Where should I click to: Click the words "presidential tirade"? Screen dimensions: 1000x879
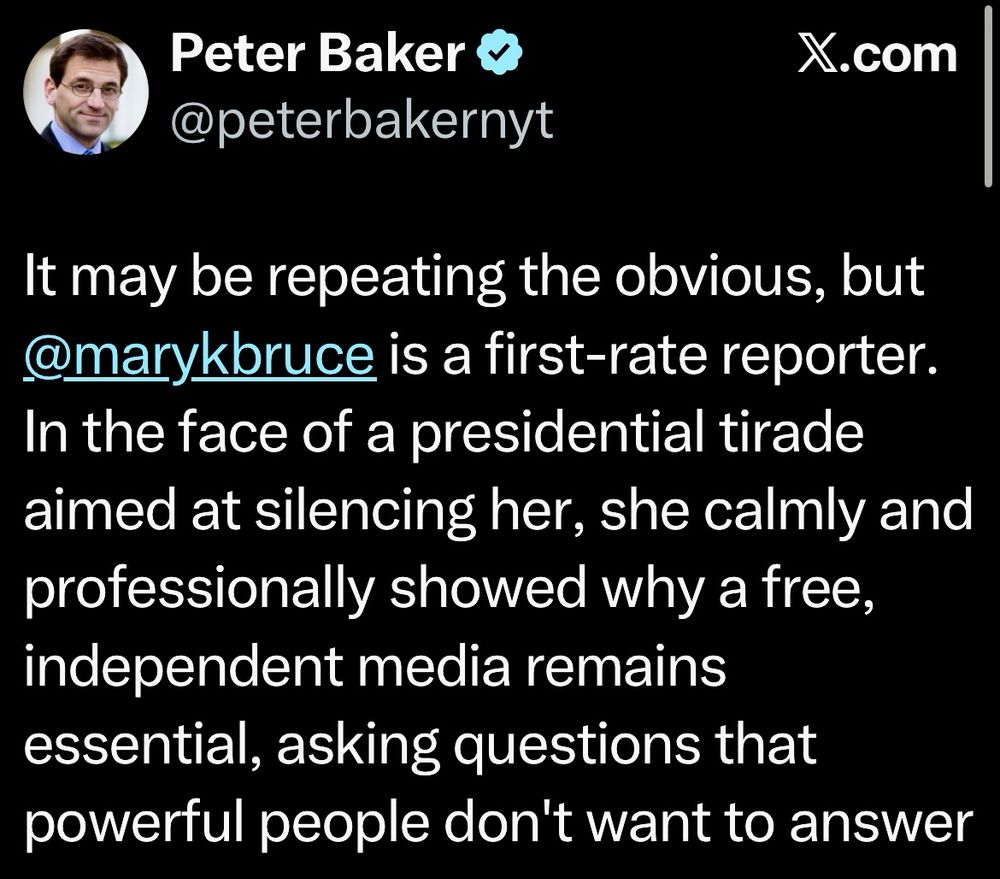coord(636,433)
